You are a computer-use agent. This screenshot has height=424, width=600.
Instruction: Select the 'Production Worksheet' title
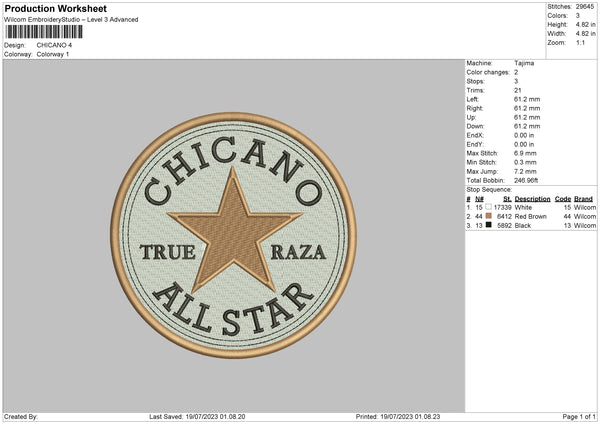pos(55,8)
